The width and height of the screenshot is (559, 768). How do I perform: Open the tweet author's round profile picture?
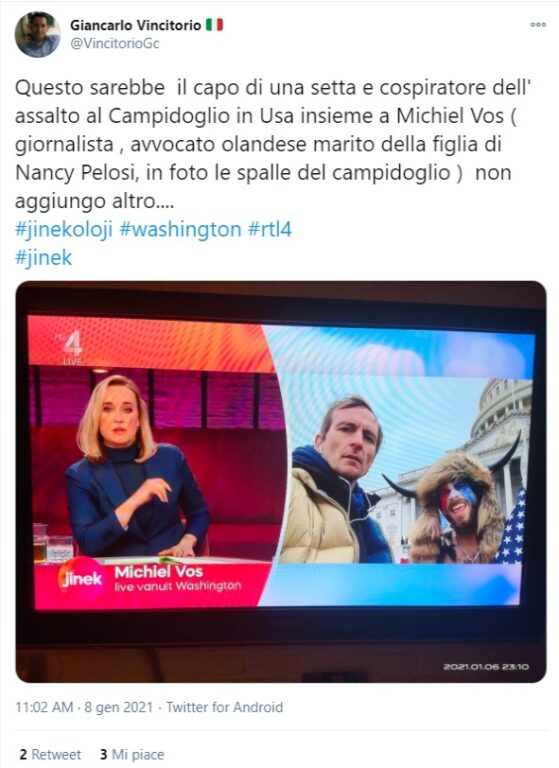point(37,34)
